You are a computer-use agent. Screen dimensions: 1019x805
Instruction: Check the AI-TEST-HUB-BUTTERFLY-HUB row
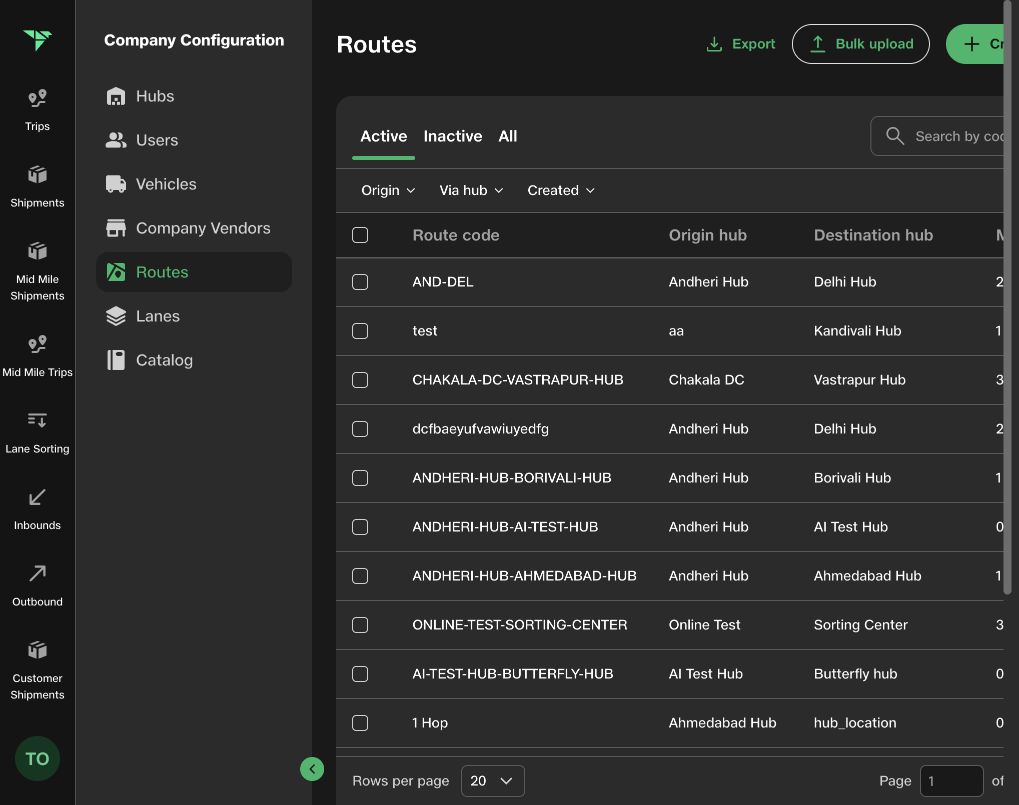point(360,674)
